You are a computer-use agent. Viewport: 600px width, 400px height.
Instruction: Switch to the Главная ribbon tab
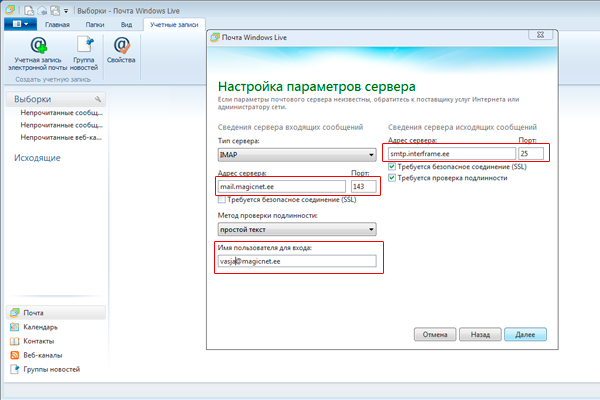pos(57,24)
